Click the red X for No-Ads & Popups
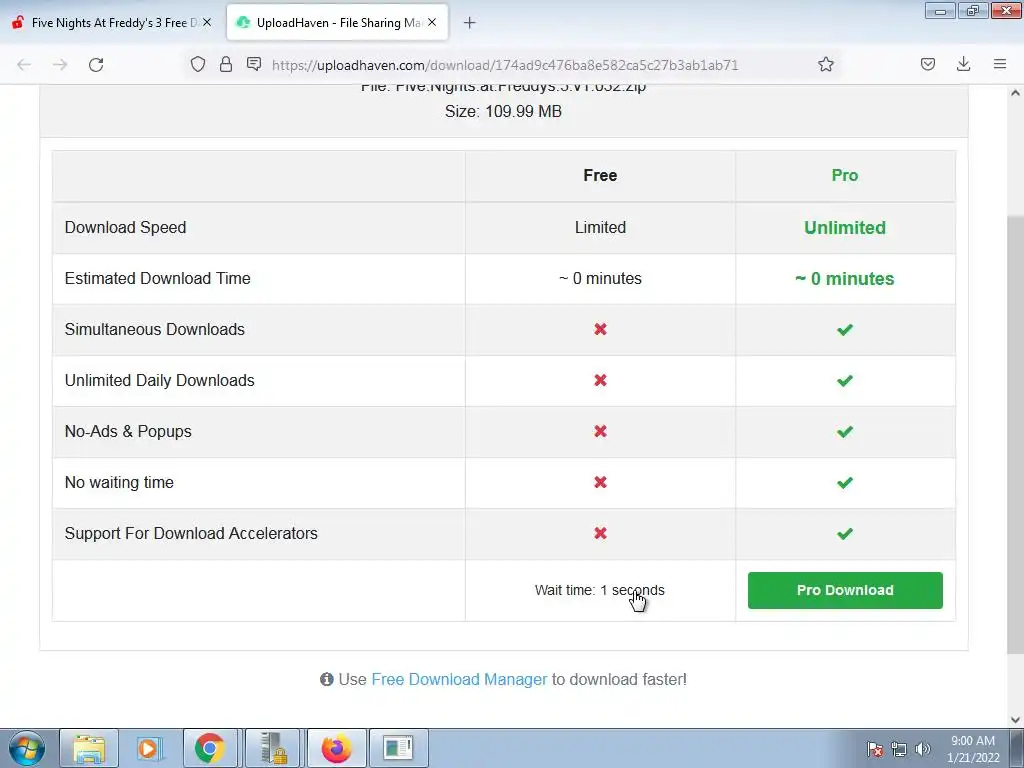Image resolution: width=1024 pixels, height=768 pixels. [600, 431]
